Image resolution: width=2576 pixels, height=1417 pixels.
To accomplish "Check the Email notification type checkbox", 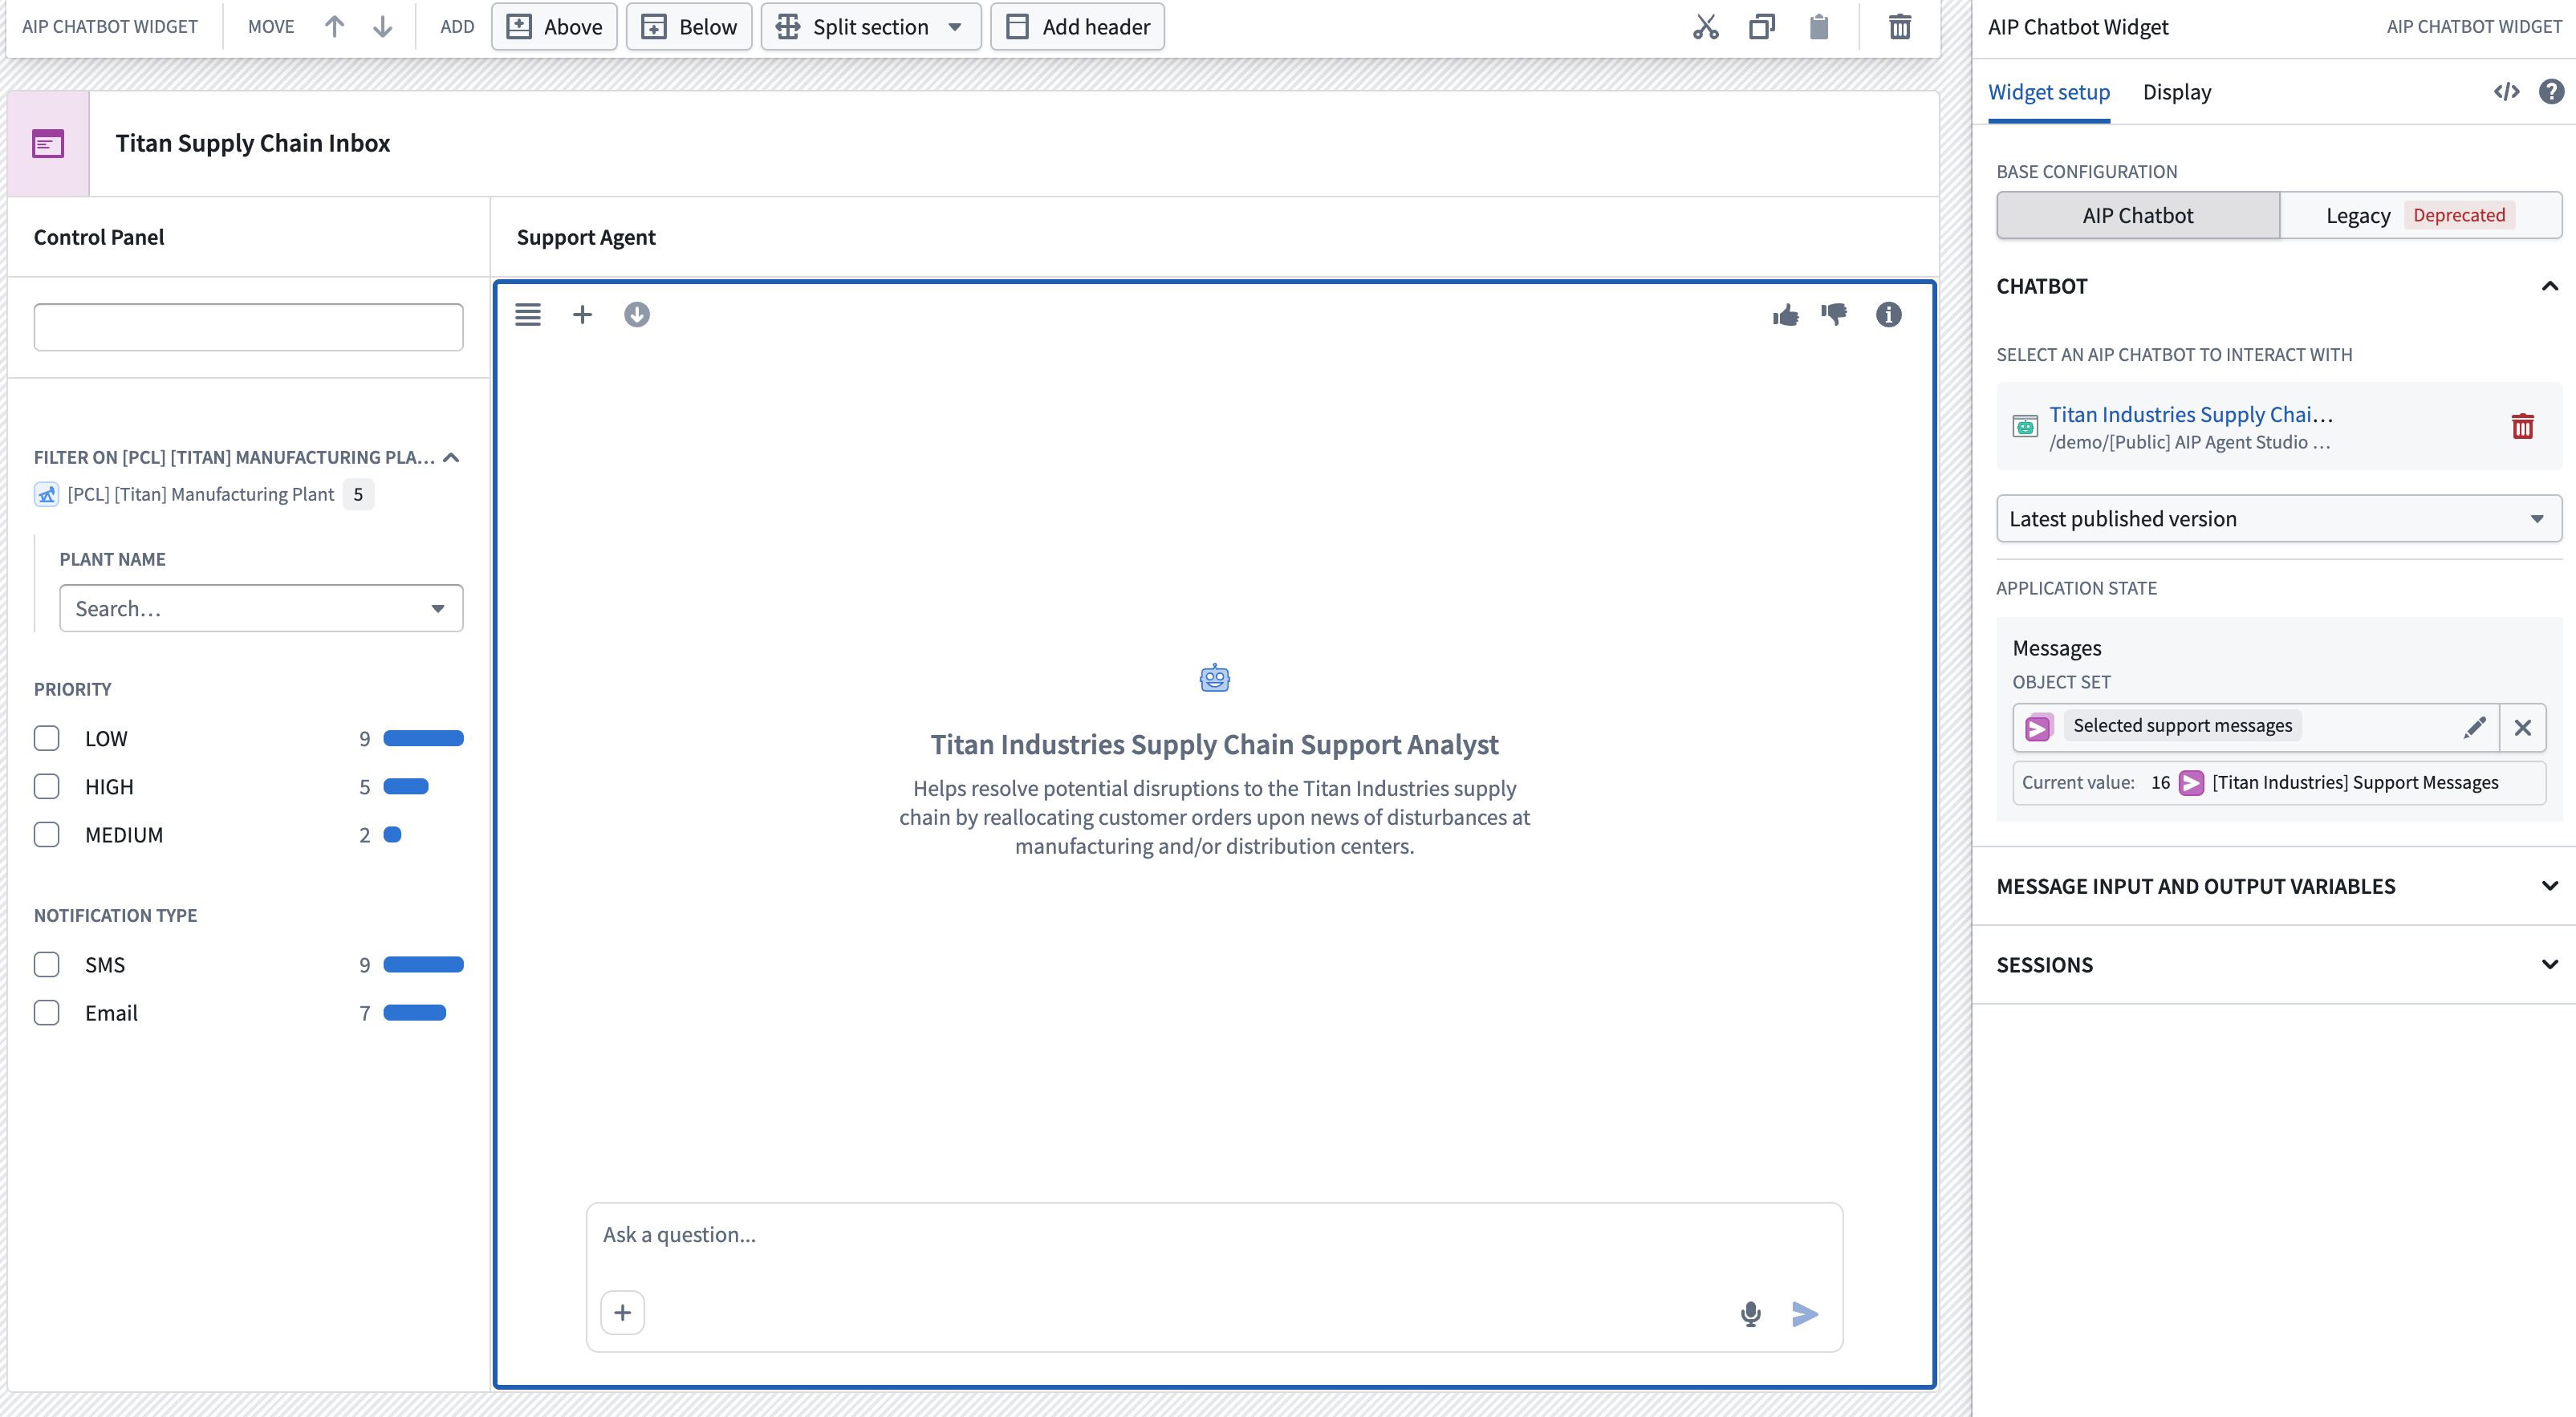I will [46, 1012].
